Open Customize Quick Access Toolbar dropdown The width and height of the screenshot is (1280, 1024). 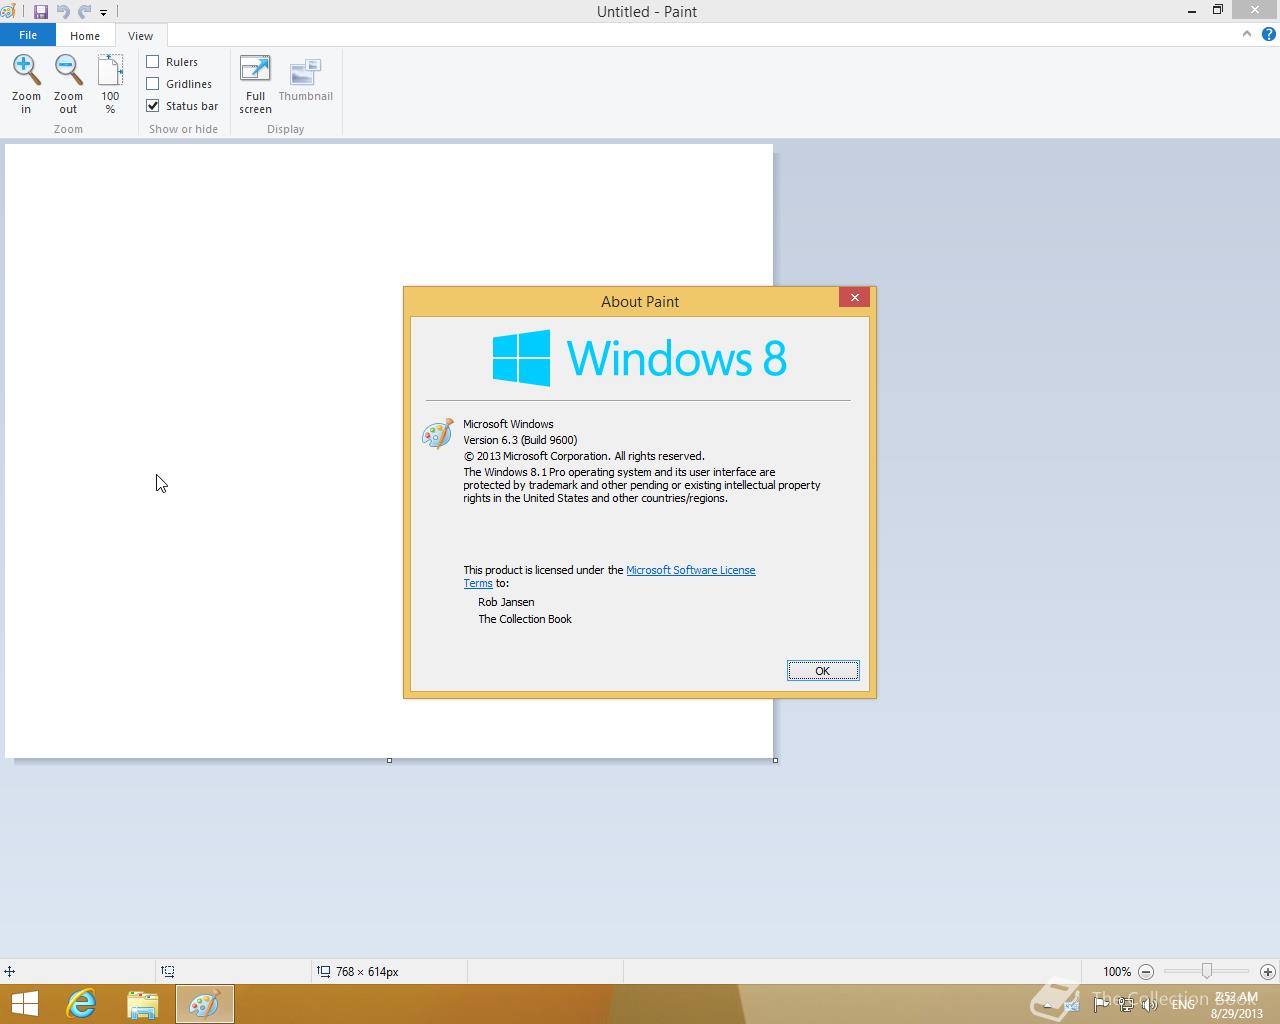103,13
